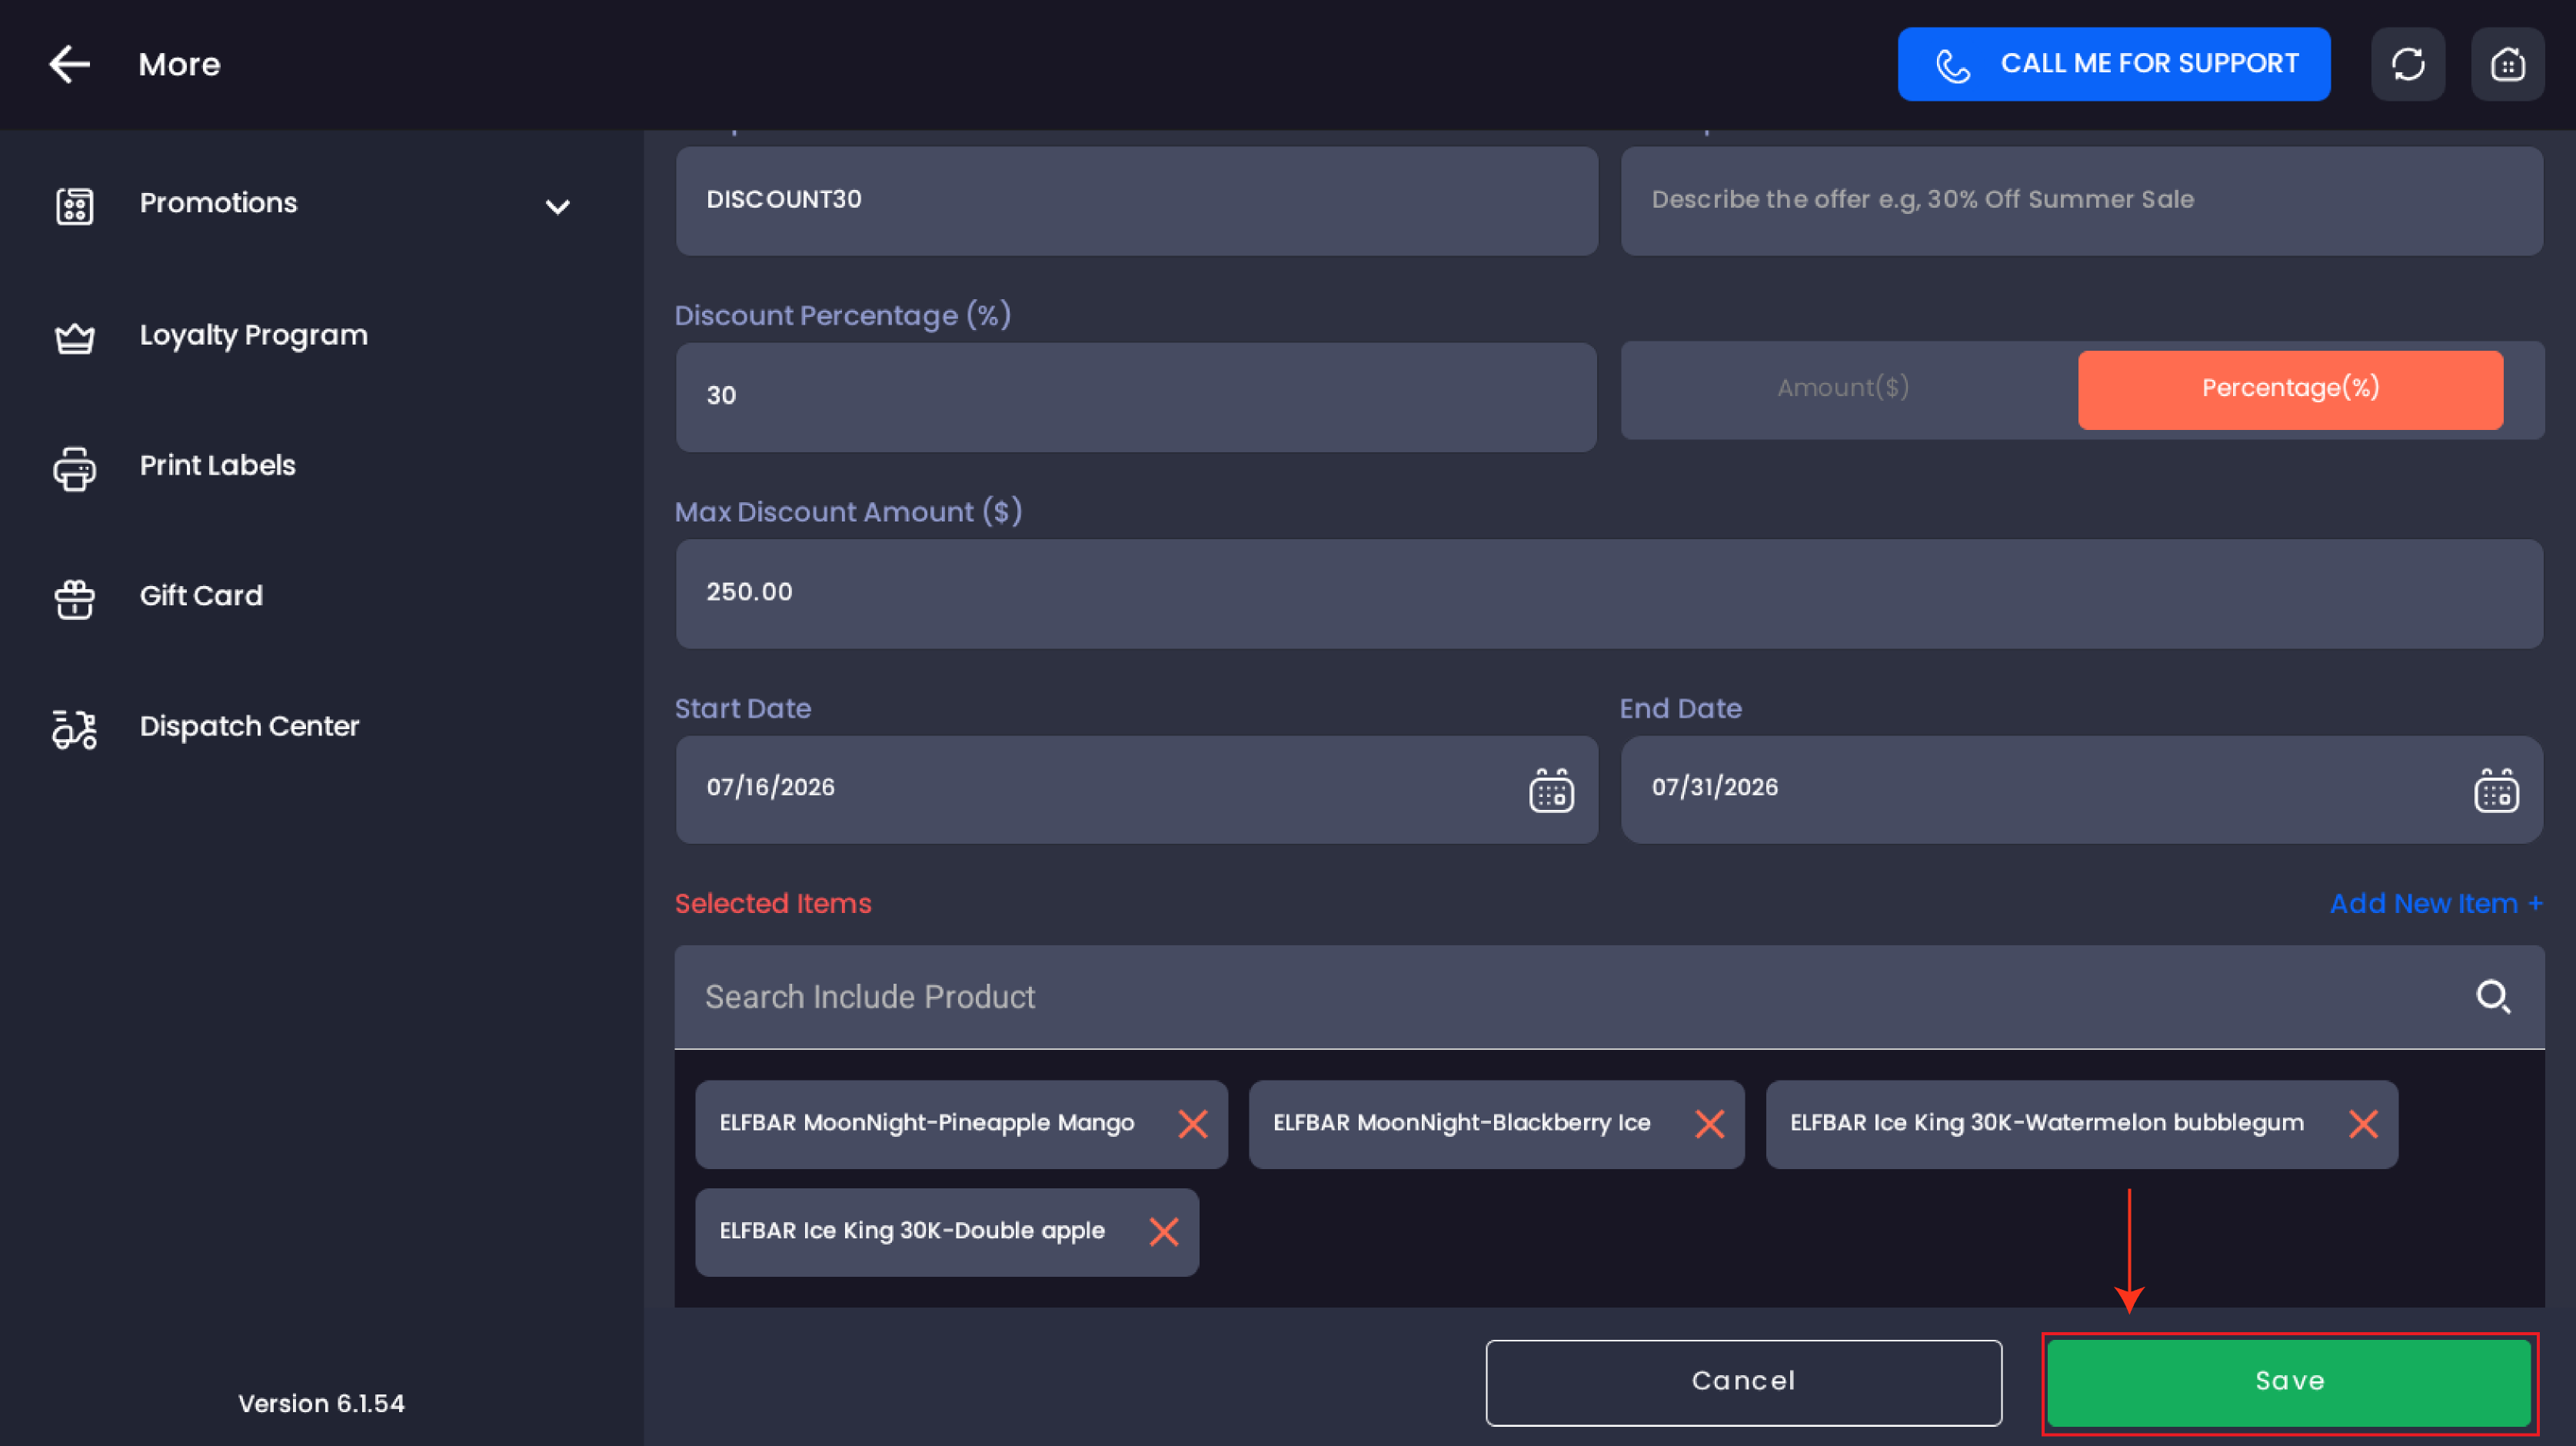Click ELFBAR Ice King 30K-Double apple text

point(911,1231)
